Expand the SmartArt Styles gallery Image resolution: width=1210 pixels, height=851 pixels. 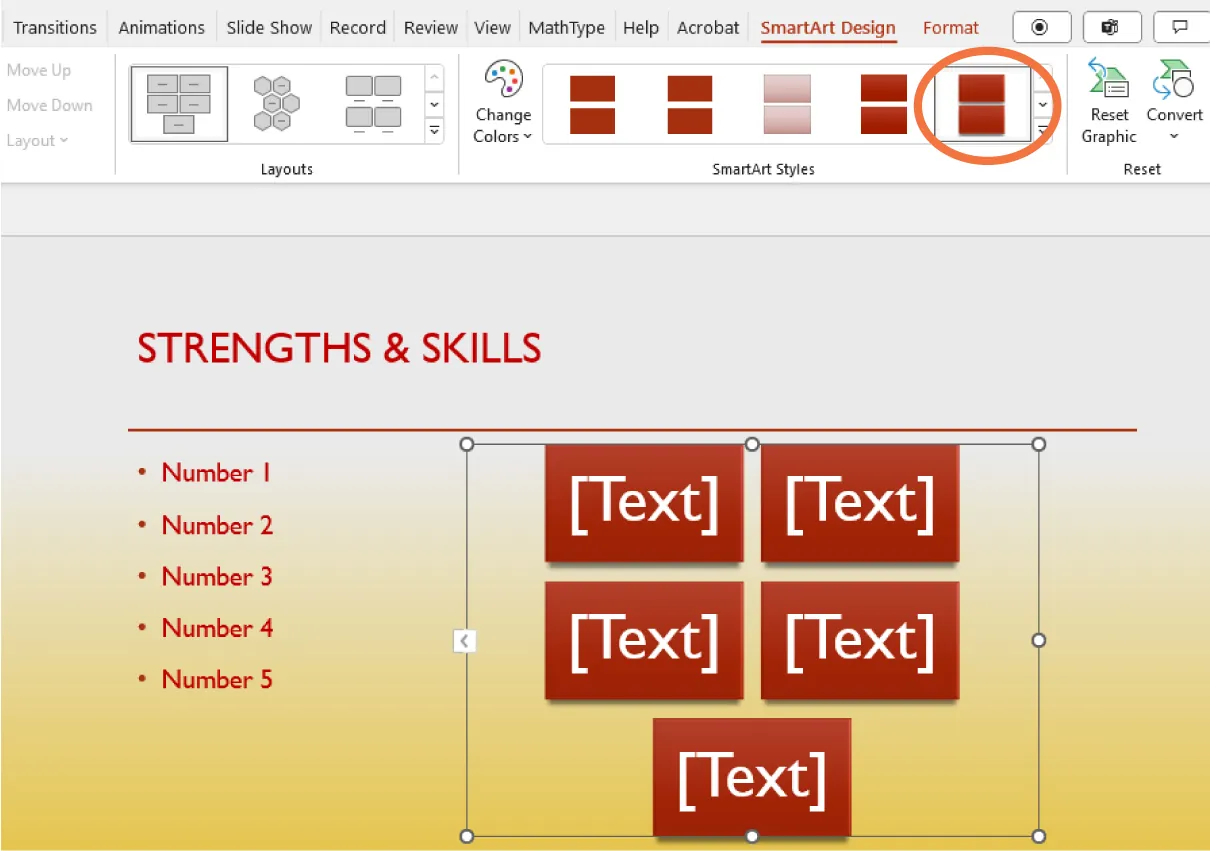pyautogui.click(x=1043, y=131)
